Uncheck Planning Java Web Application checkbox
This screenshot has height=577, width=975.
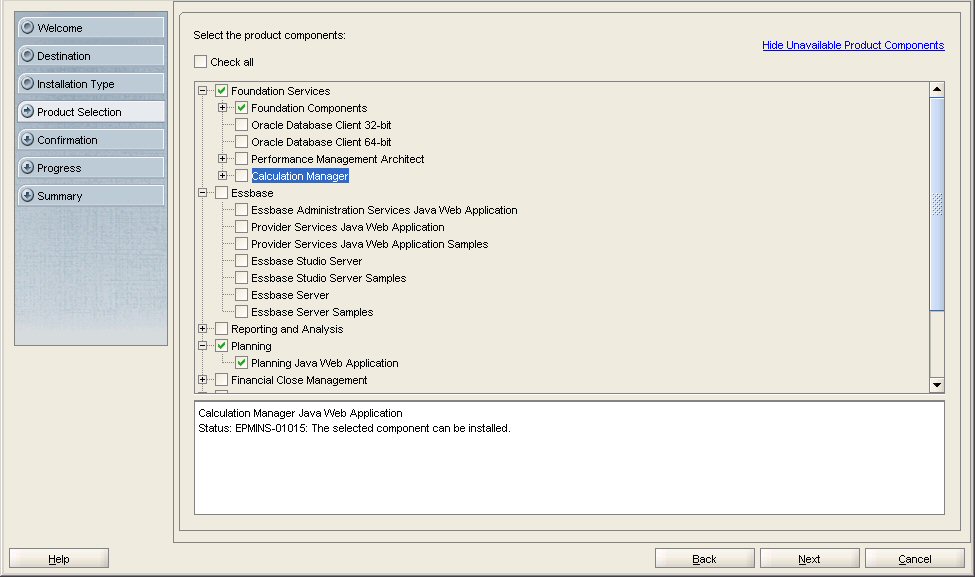(x=241, y=362)
